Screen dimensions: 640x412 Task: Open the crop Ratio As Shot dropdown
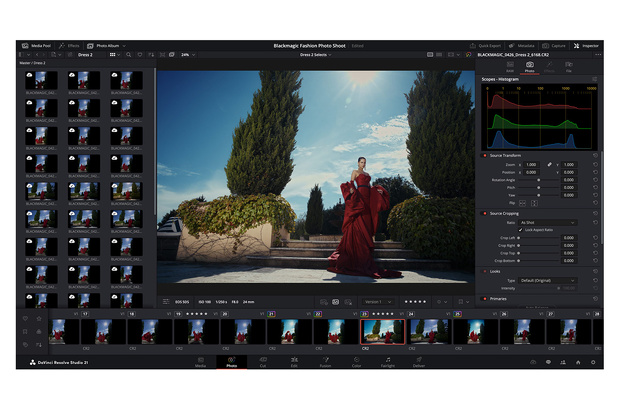(547, 223)
